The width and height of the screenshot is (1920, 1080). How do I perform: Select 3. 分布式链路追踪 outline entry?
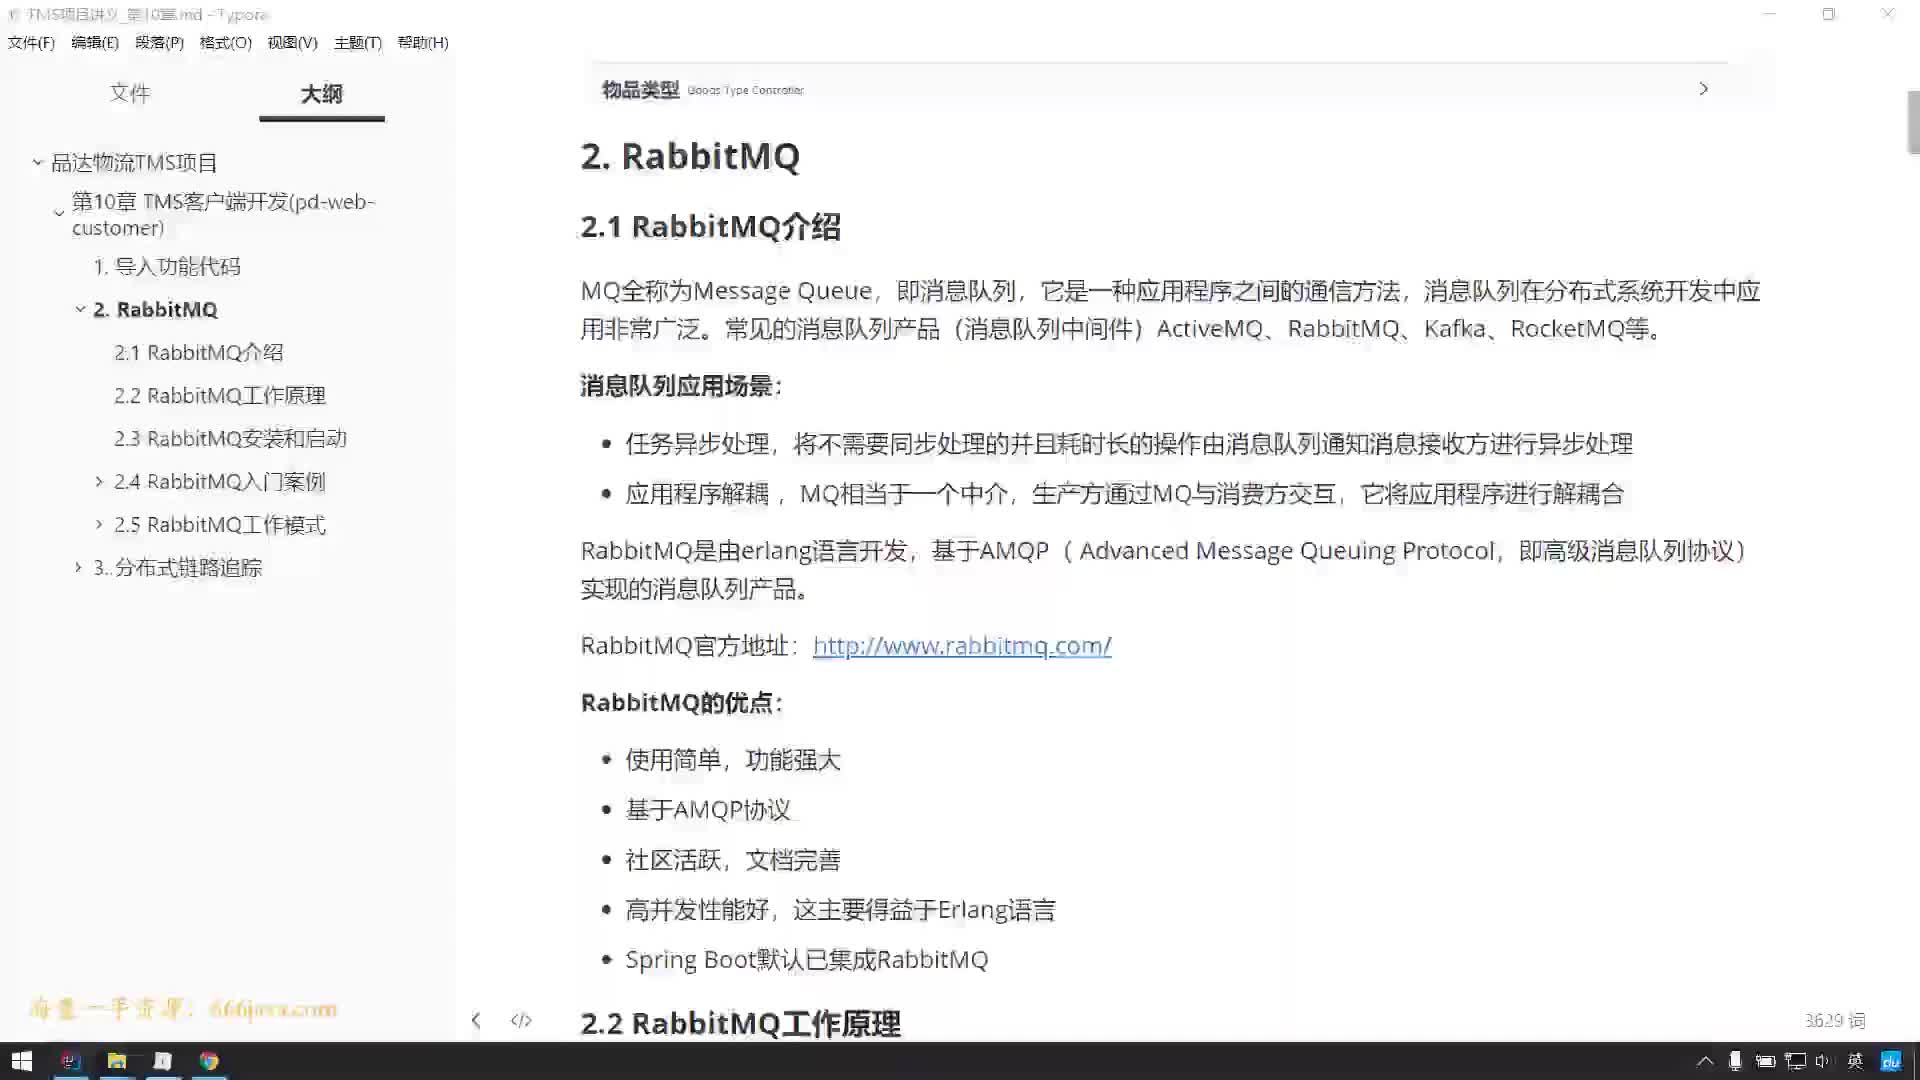[x=178, y=567]
